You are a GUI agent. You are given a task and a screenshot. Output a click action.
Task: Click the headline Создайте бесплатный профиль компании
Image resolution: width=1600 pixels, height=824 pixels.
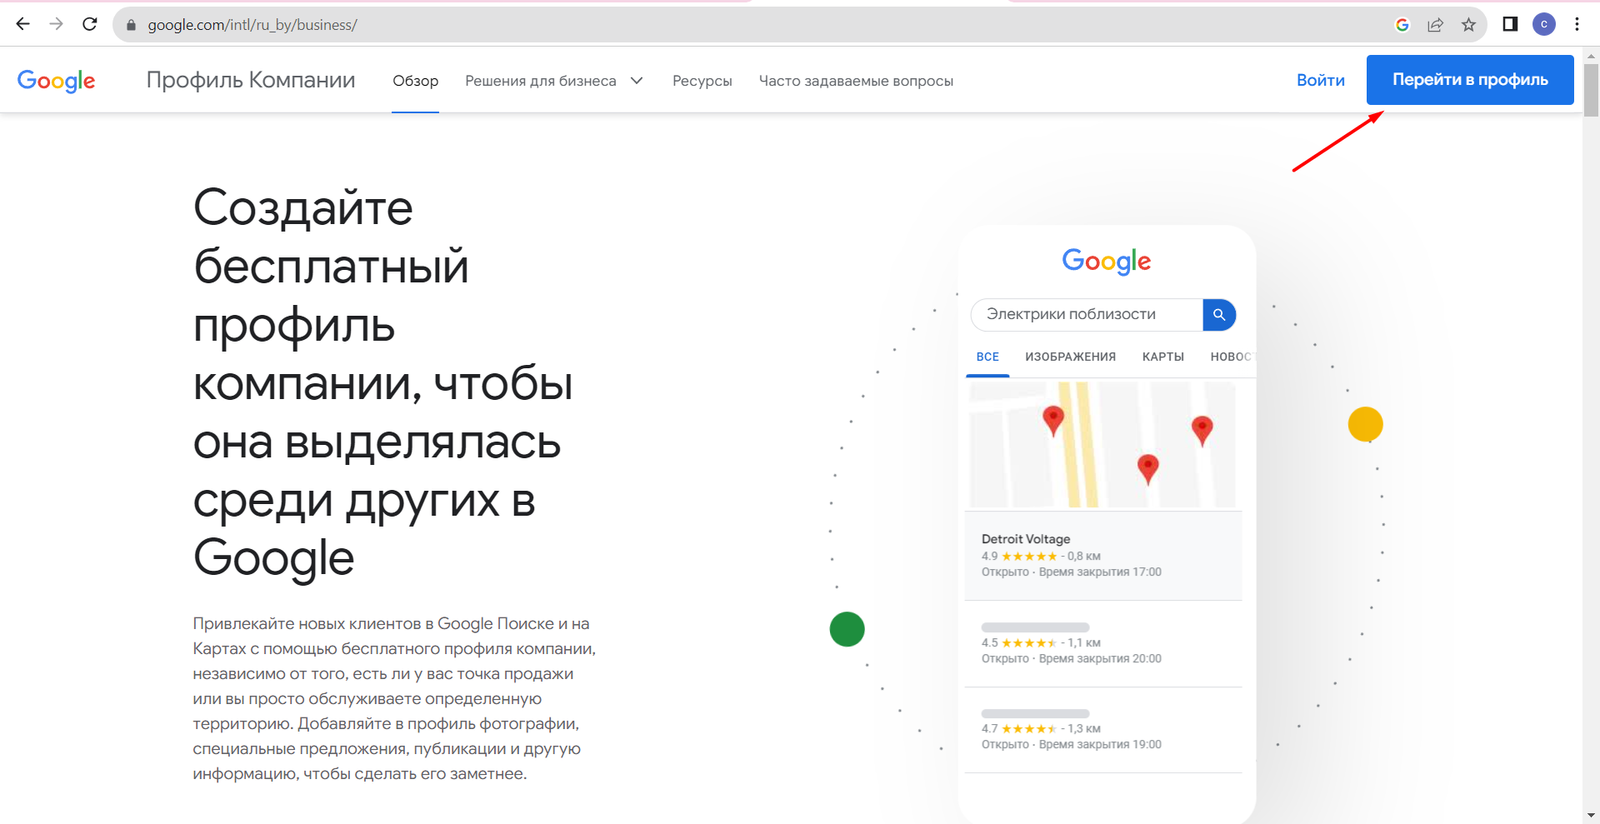[383, 383]
